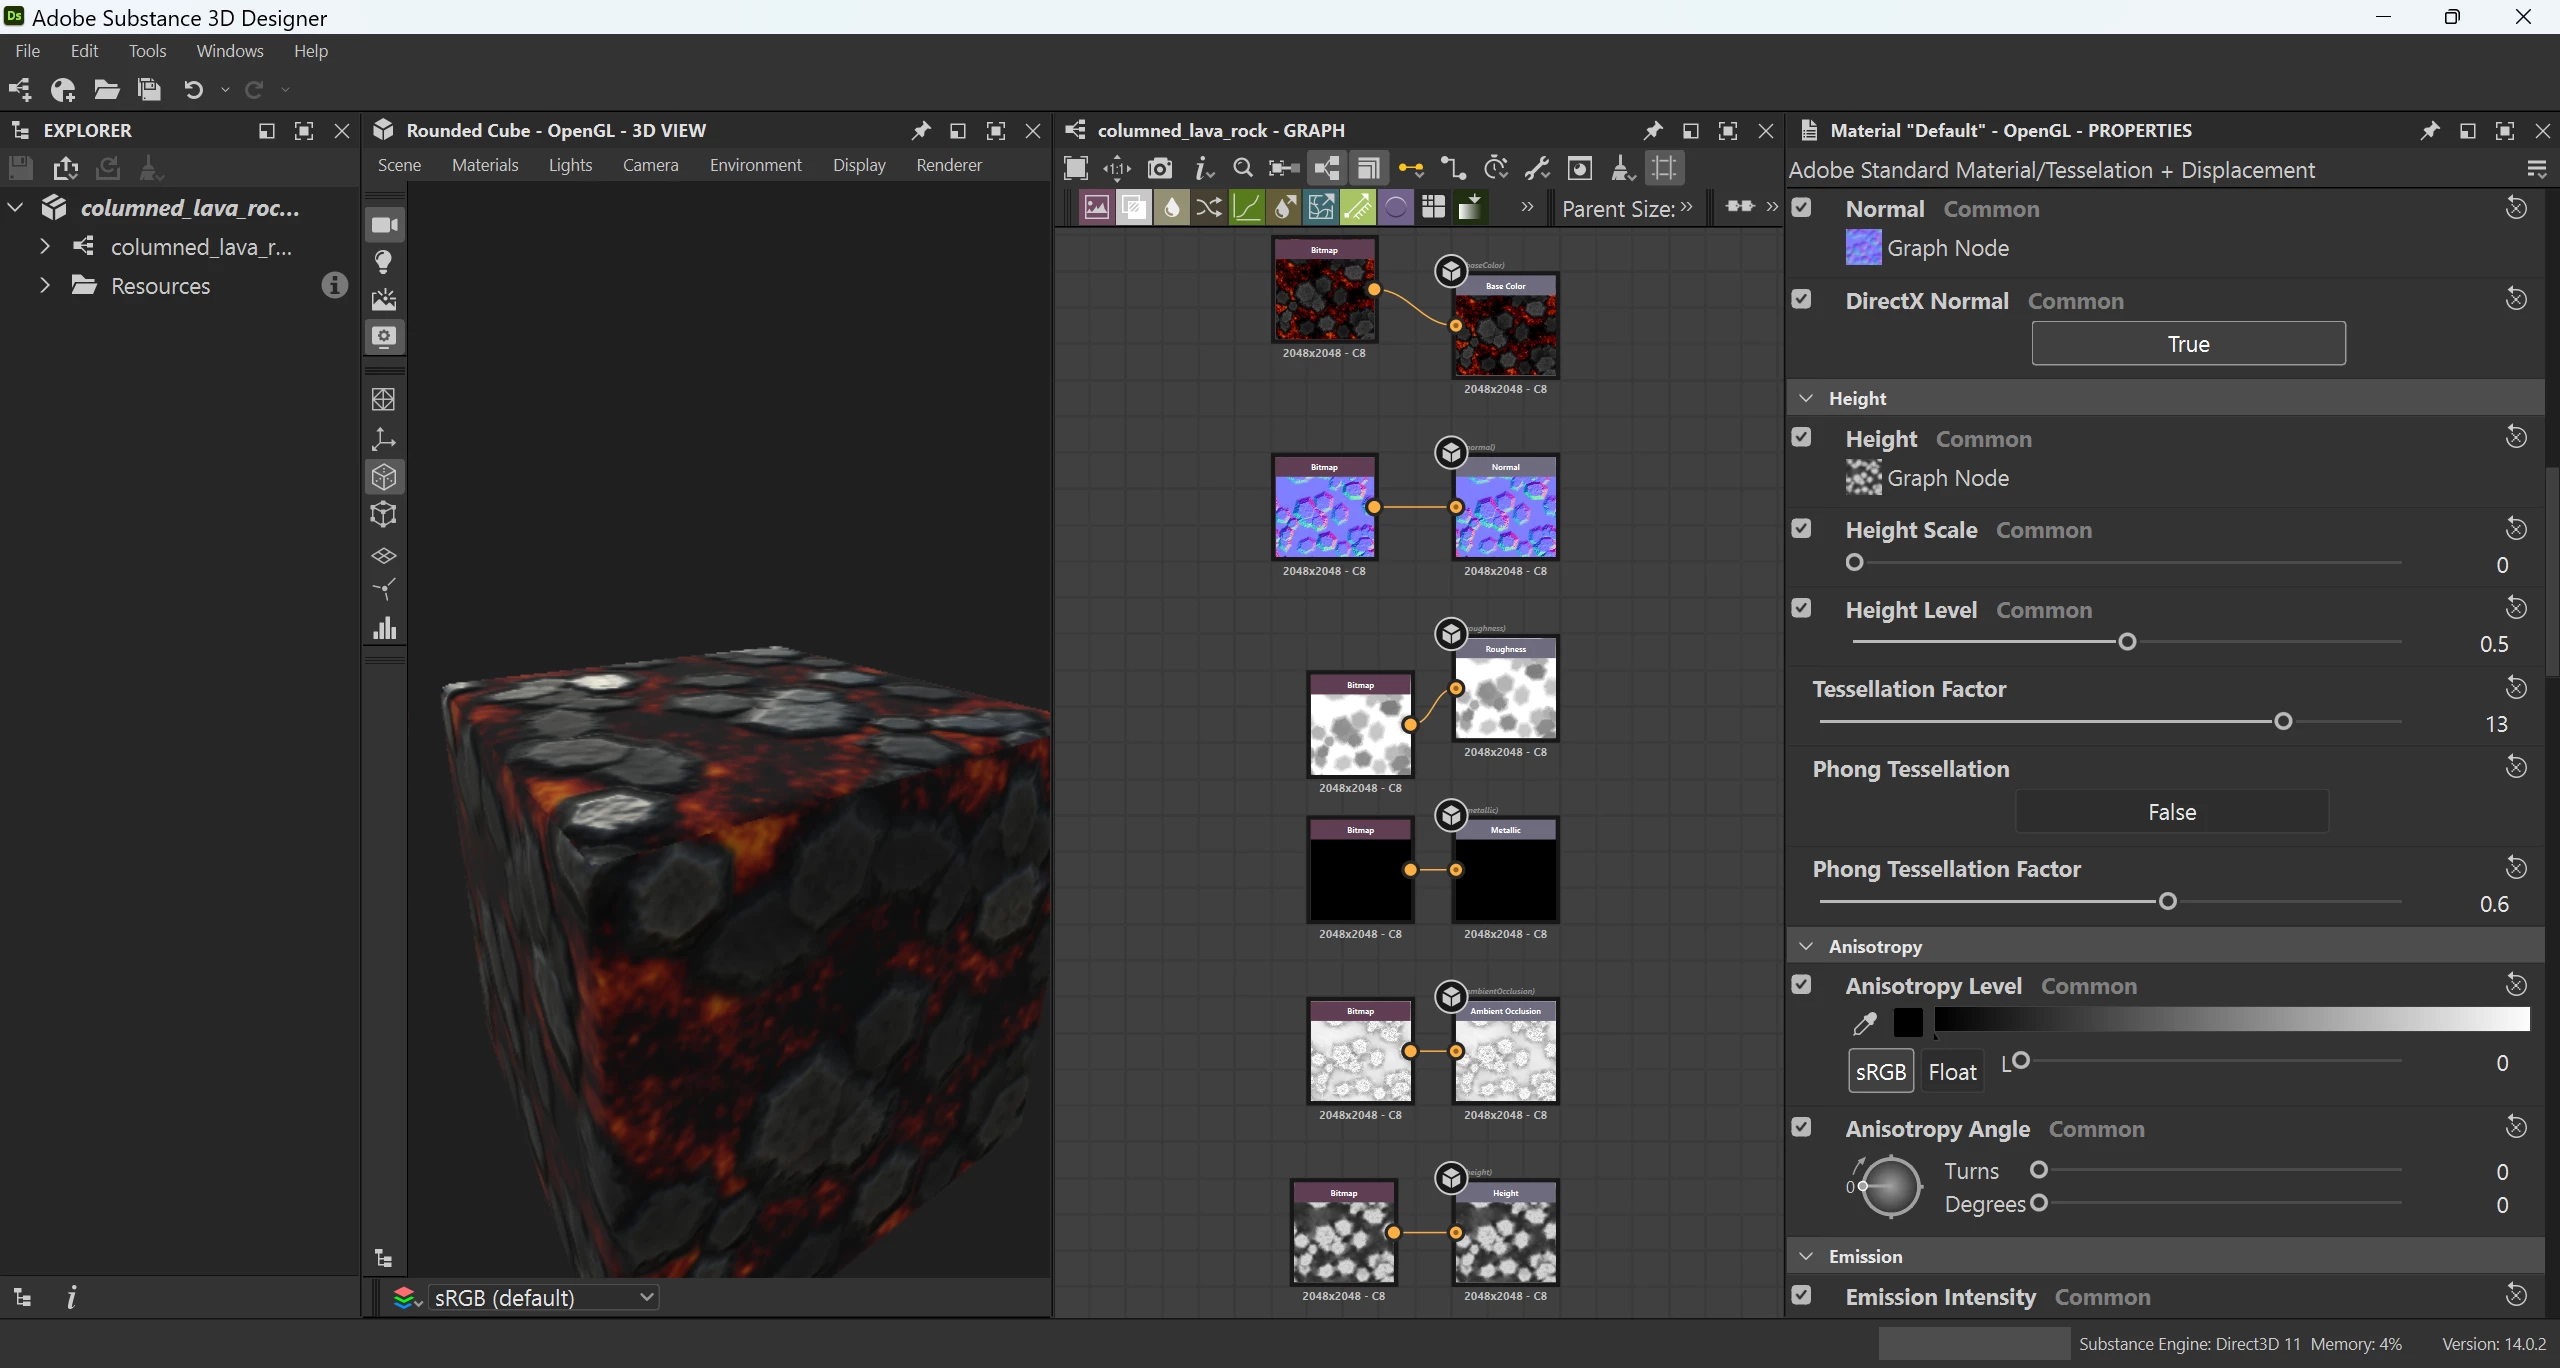The image size is (2560, 1368).
Task: Click the Phong Tessellation False button
Action: (x=2172, y=812)
